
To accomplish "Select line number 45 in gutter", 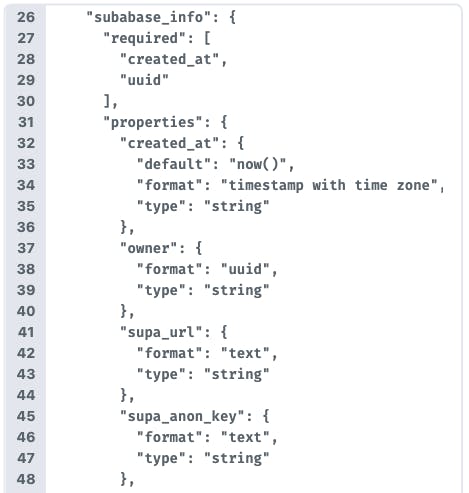I will pyautogui.click(x=26, y=416).
